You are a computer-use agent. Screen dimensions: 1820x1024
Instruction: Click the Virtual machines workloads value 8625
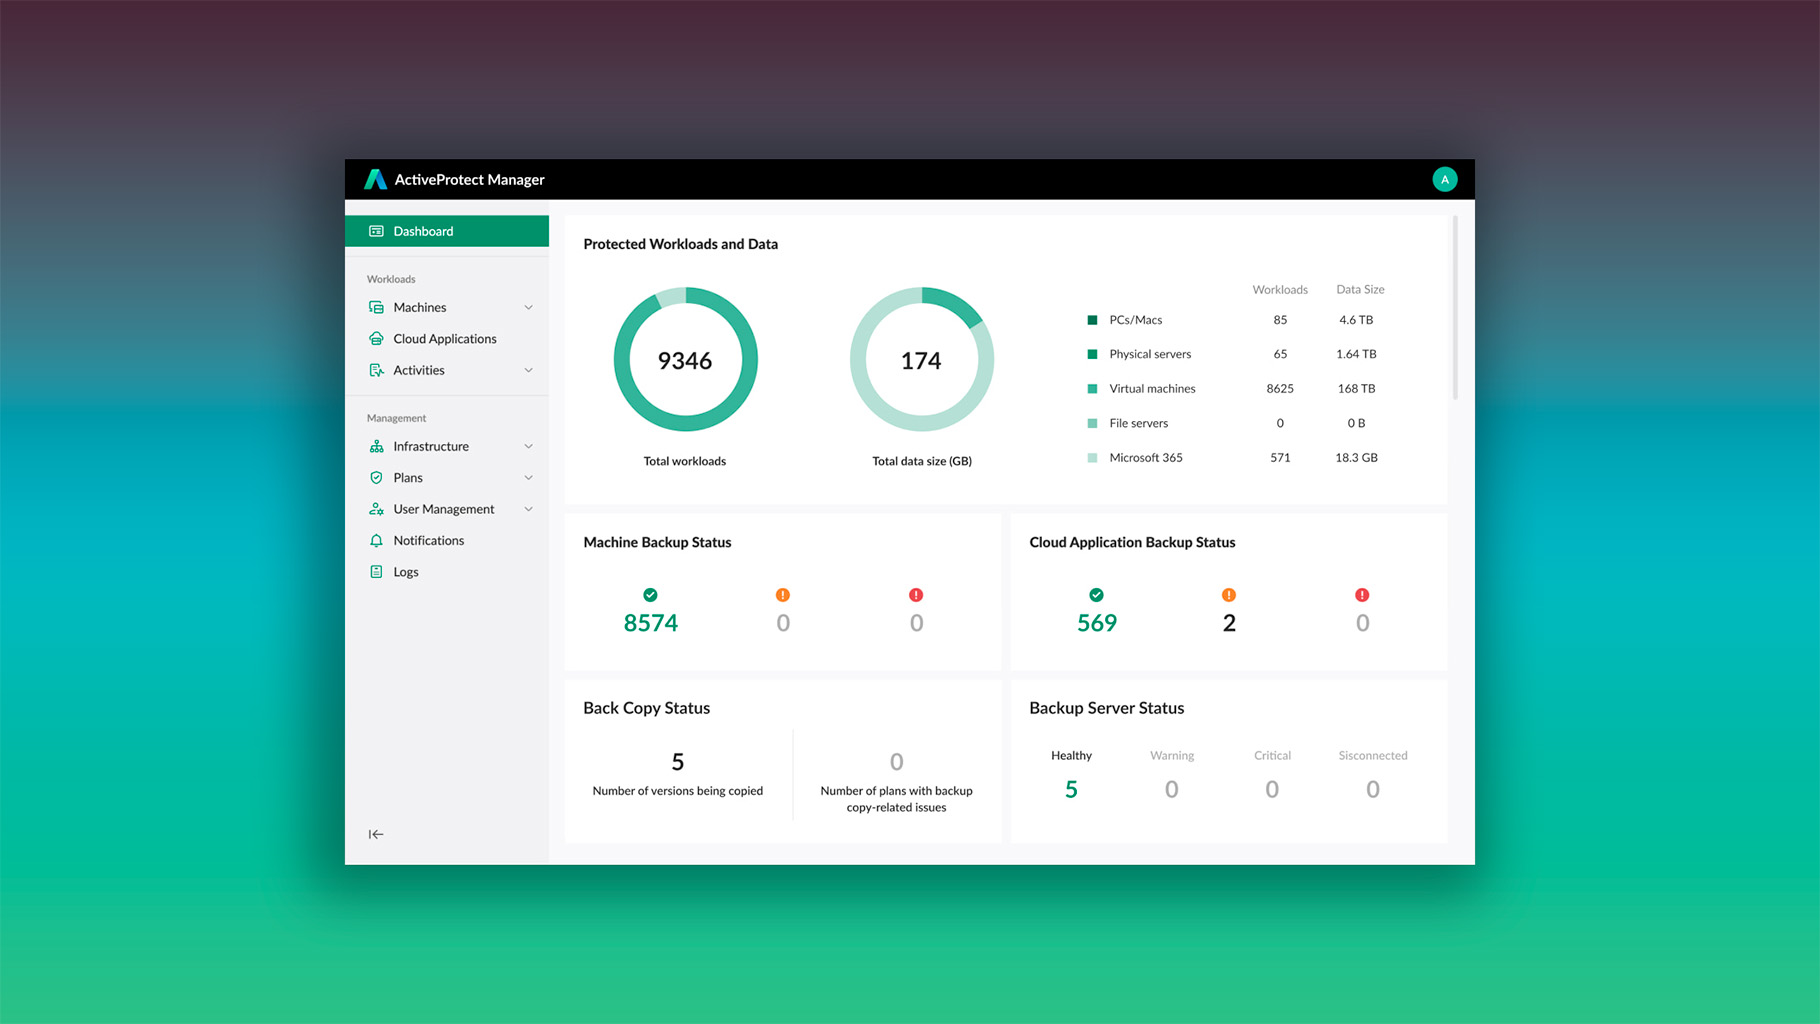(x=1280, y=389)
